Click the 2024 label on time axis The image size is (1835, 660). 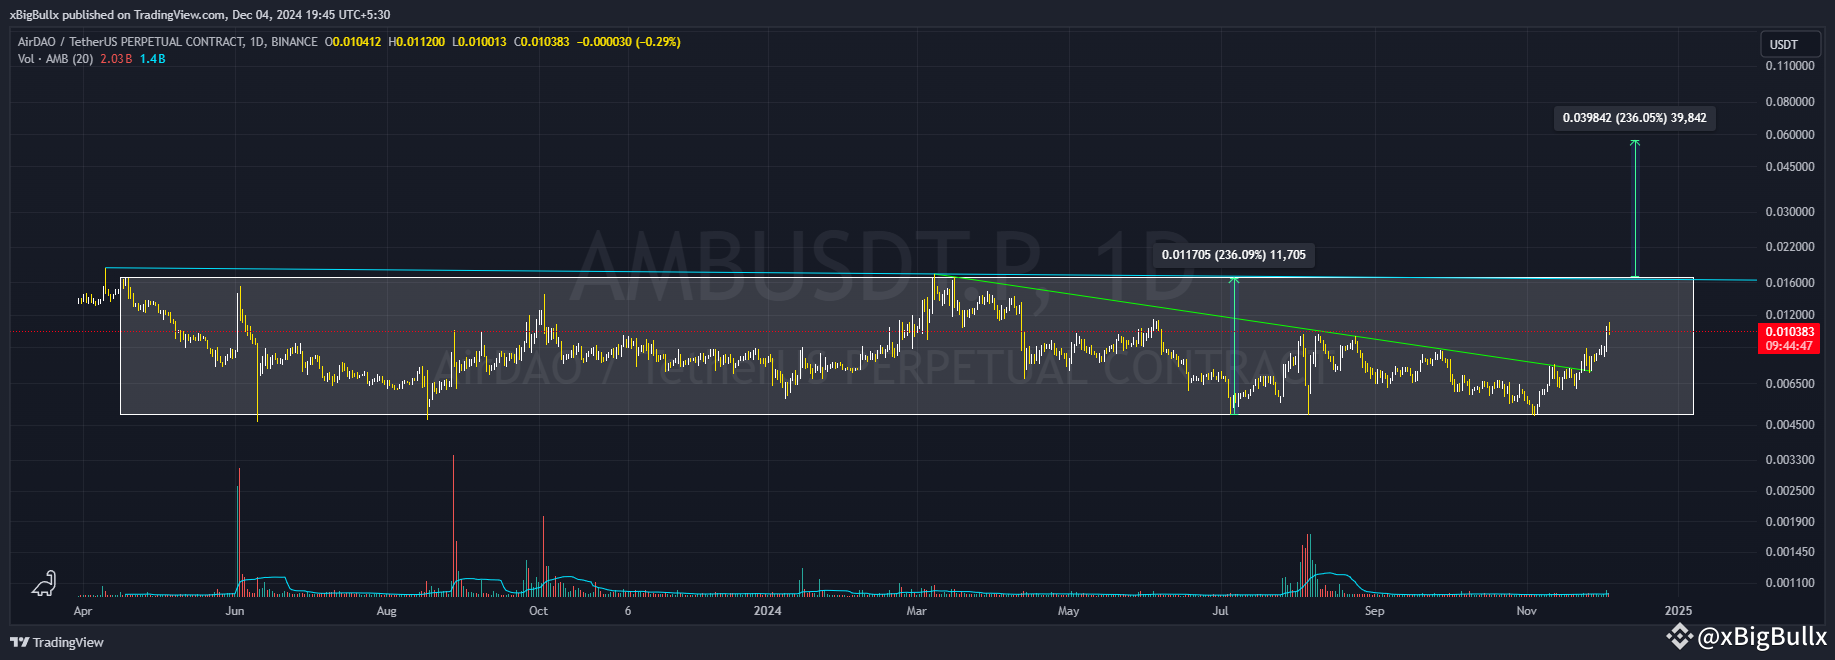[x=767, y=611]
